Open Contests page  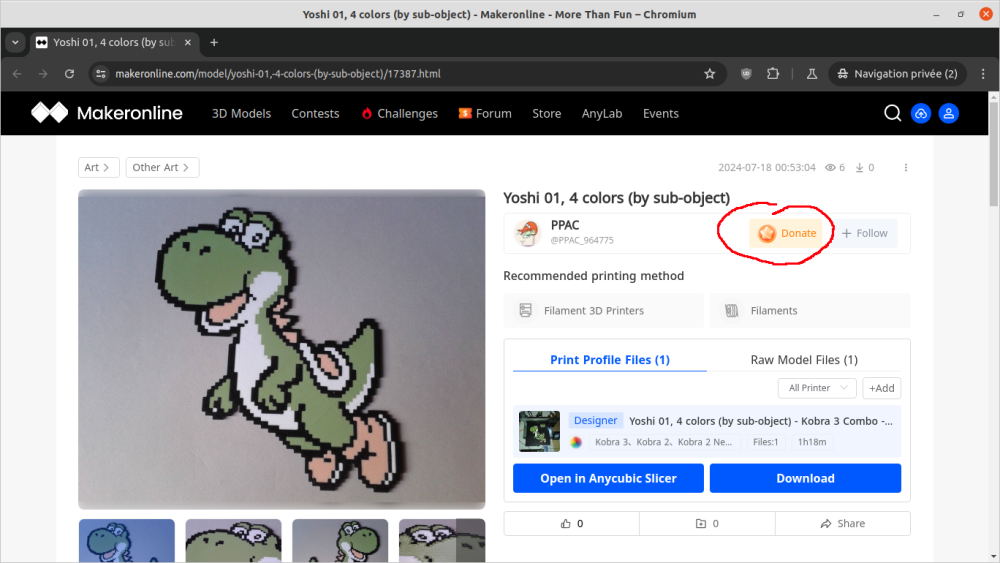click(315, 113)
